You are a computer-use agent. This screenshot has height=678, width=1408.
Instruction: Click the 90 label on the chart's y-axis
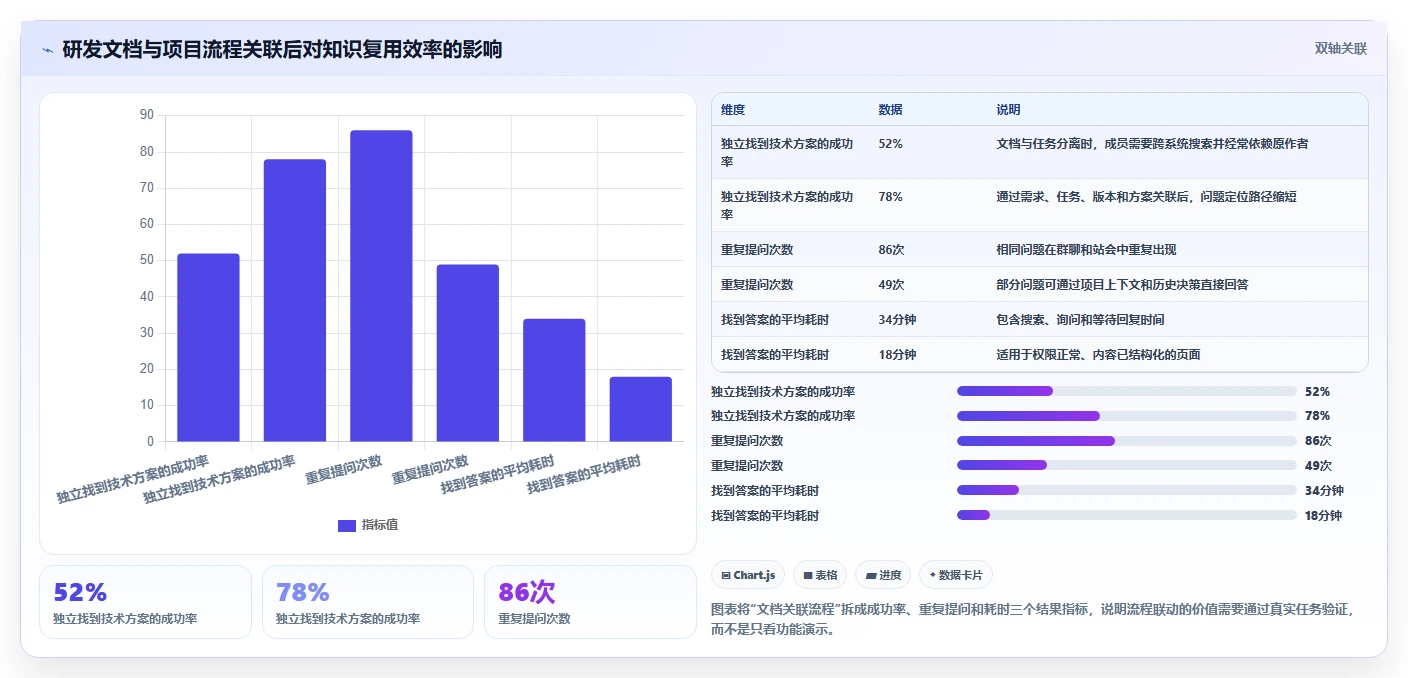point(147,115)
